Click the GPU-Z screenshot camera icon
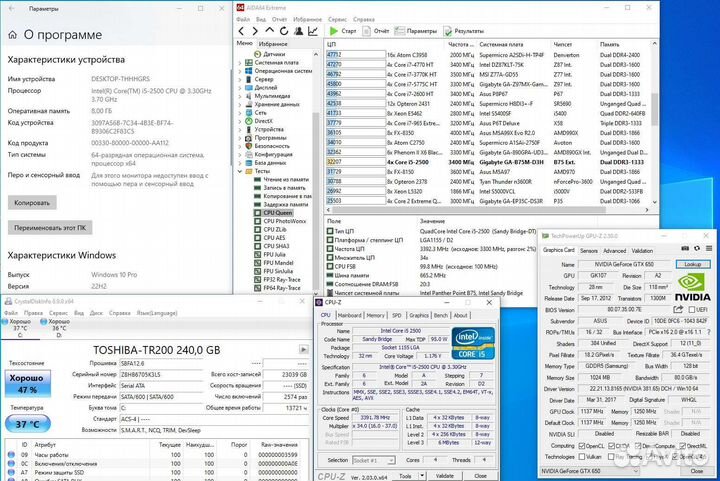 coord(685,248)
